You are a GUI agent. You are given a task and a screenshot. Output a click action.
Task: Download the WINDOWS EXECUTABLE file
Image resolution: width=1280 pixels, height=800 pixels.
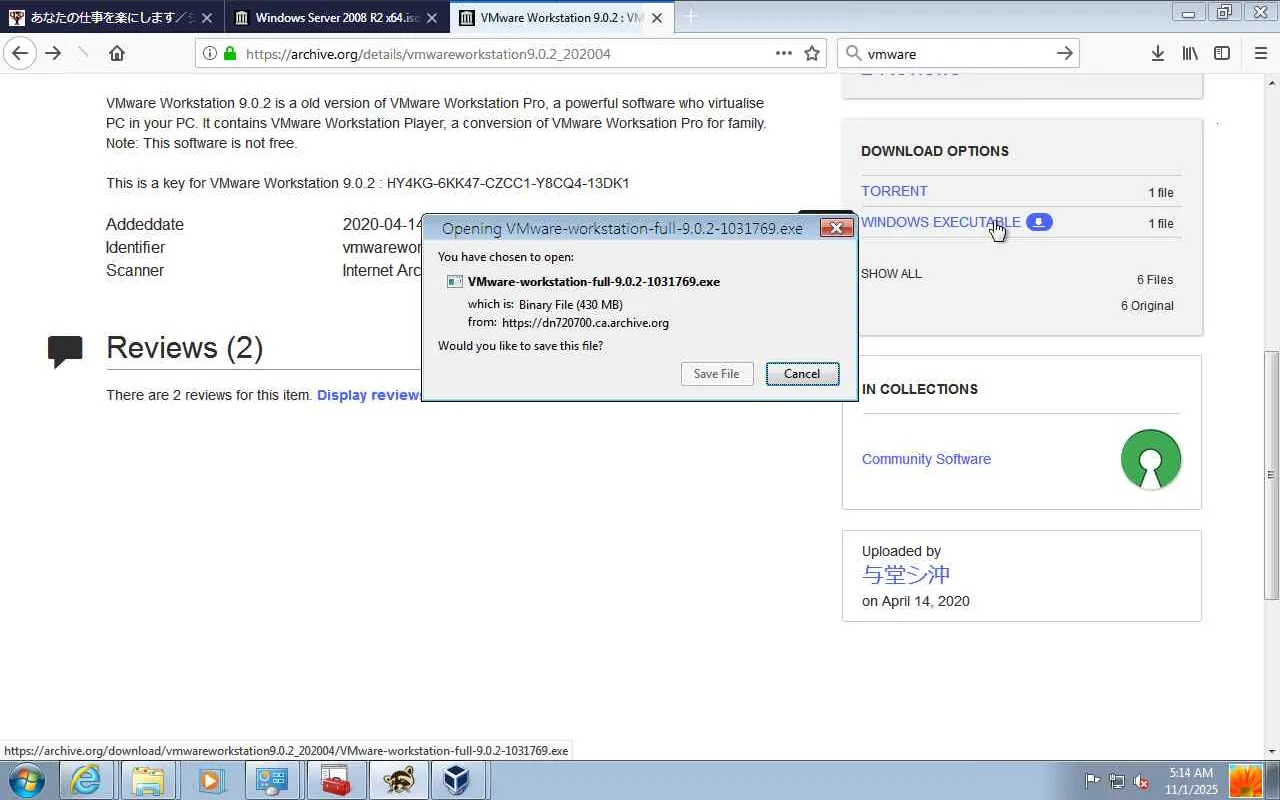click(941, 222)
